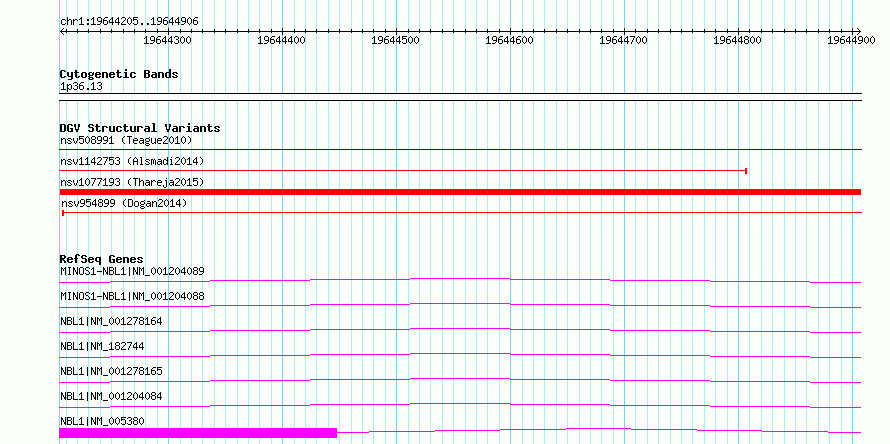This screenshot has width=890, height=444.
Task: Open variant nsv1077193 (Thareja2015)
Action: click(132, 182)
